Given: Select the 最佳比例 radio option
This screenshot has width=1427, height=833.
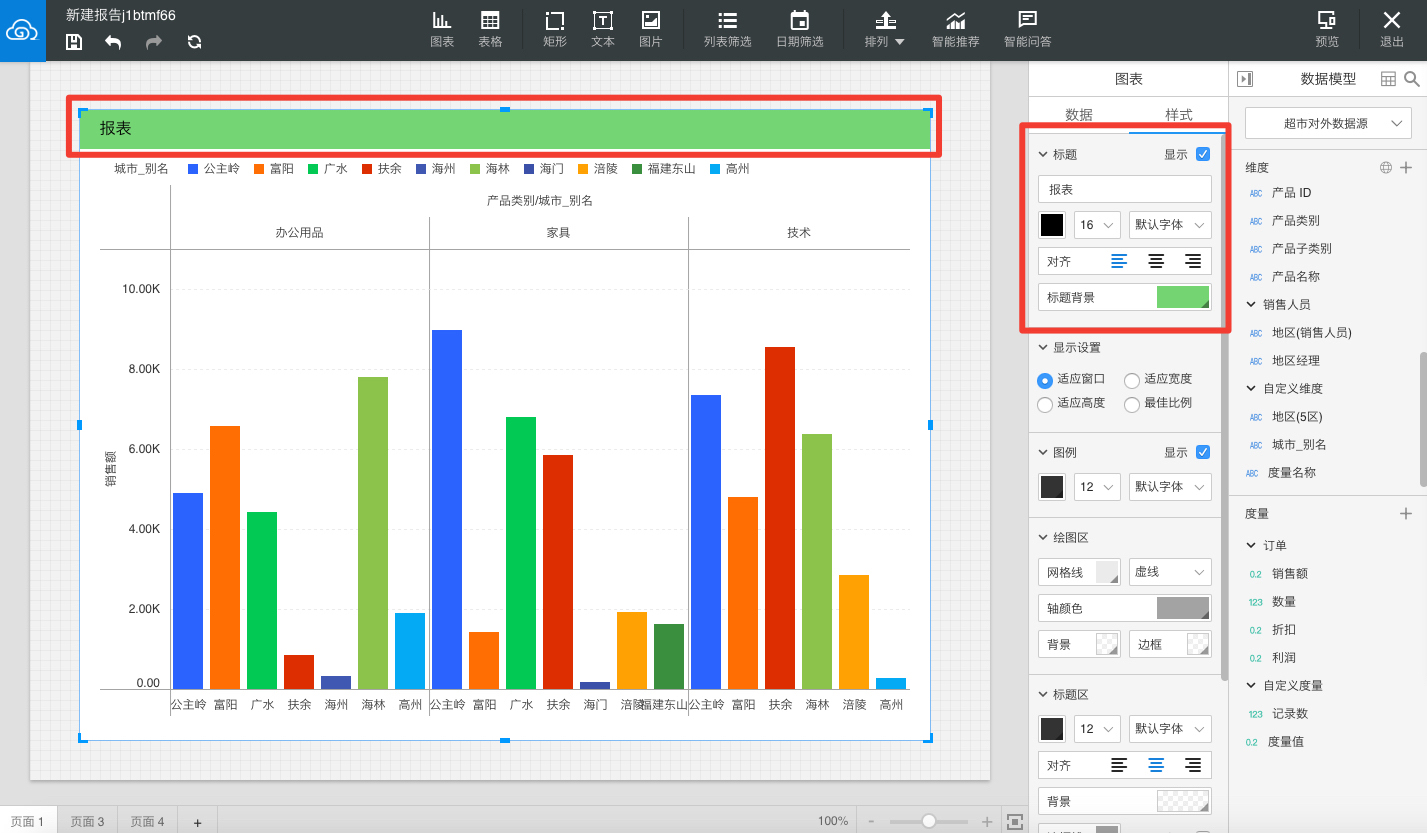Looking at the screenshot, I should click(1132, 404).
